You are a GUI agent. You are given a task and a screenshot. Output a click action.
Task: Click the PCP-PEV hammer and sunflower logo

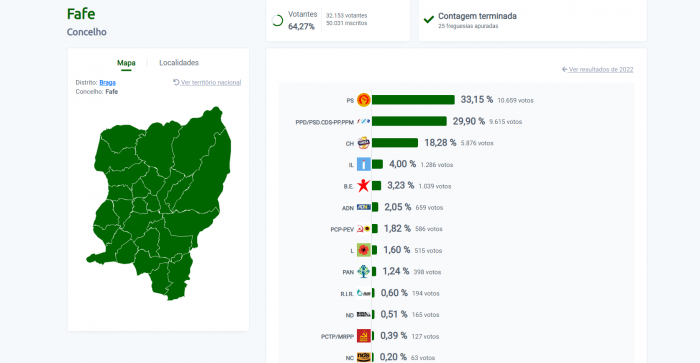tap(363, 229)
